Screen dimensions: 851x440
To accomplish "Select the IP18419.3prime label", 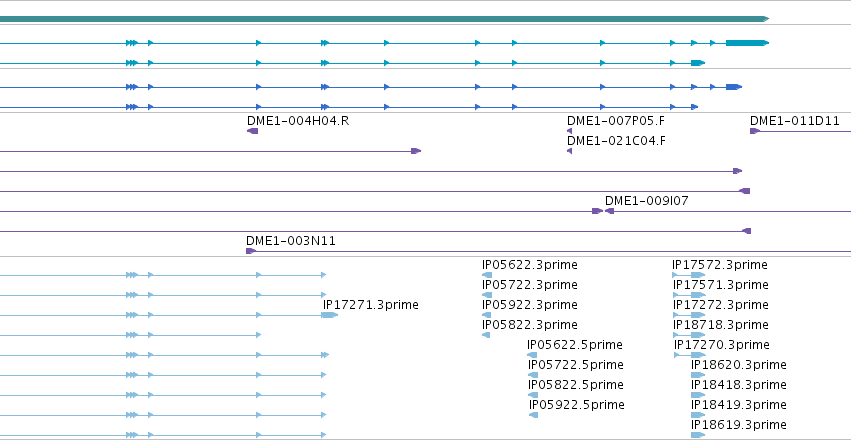I will [x=739, y=405].
